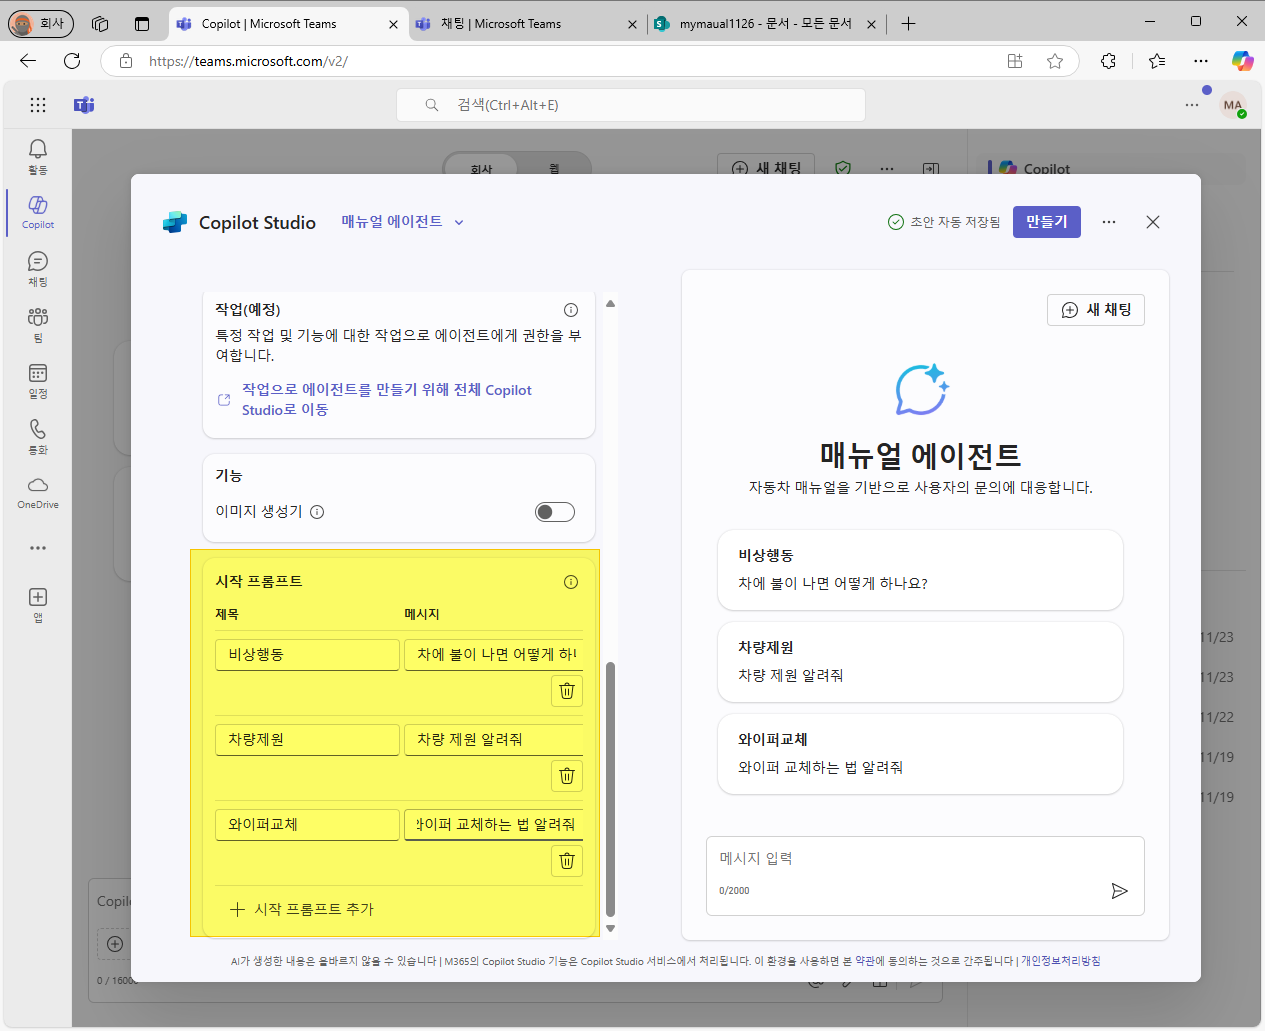Open the 앱 add-apps sidebar icon
The height and width of the screenshot is (1031, 1265).
tap(38, 604)
